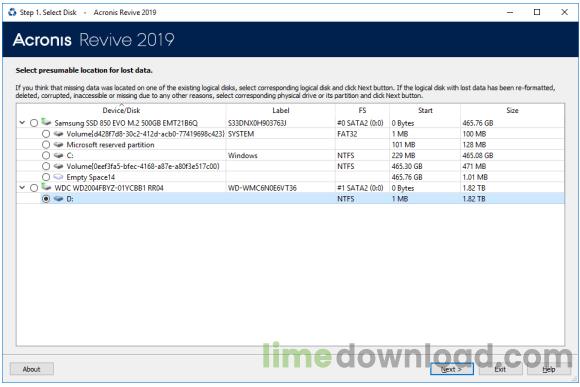Sort by the Device/Disk column header
The height and width of the screenshot is (387, 580).
point(121,110)
